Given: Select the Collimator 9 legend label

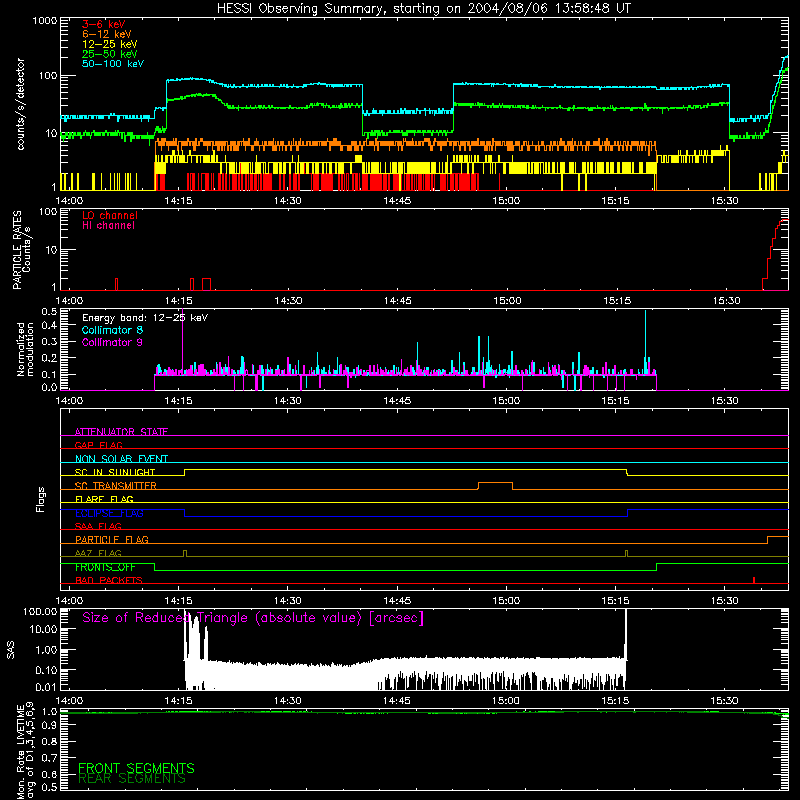Looking at the screenshot, I should [x=112, y=342].
